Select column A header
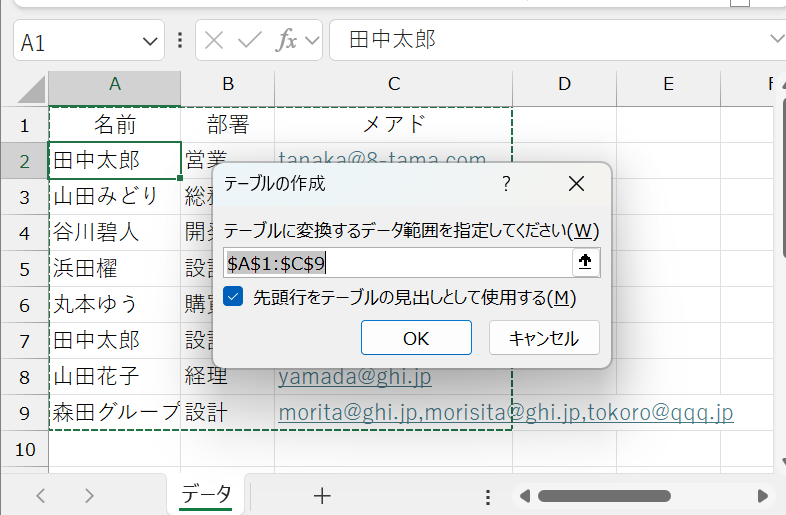Screen dimensions: 786x515 click(x=115, y=84)
